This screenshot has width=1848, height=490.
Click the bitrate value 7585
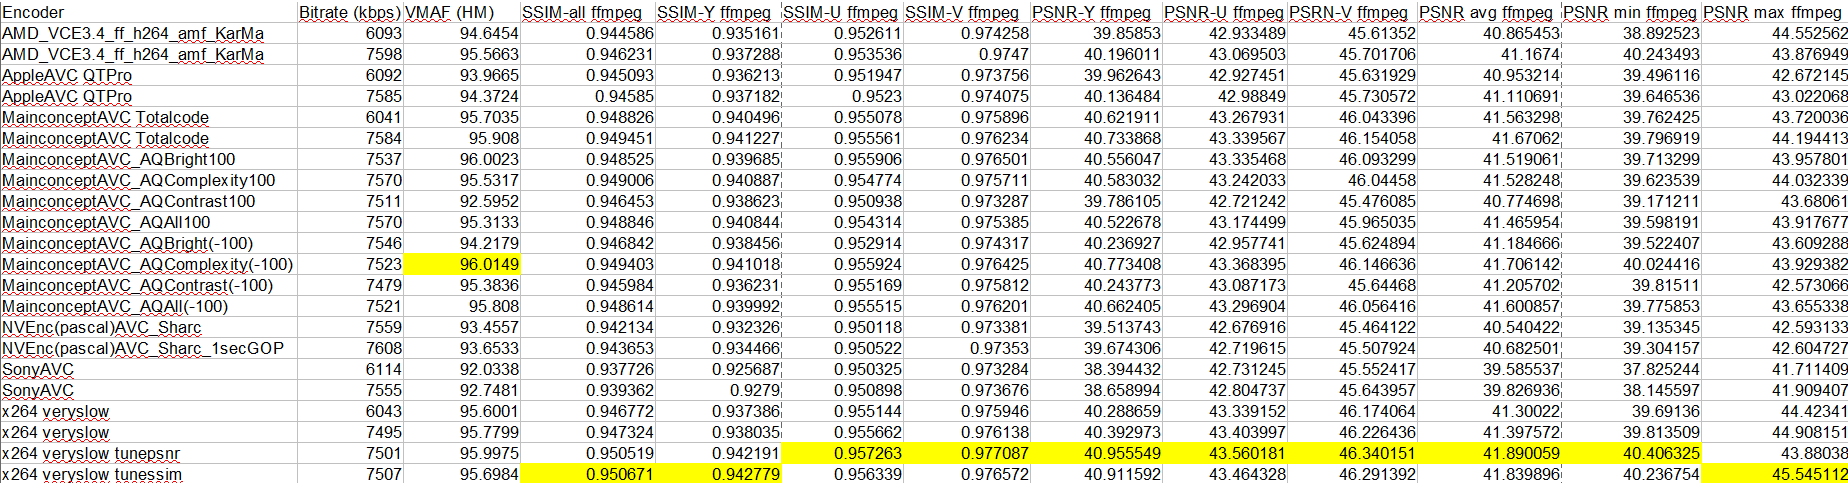click(x=350, y=96)
